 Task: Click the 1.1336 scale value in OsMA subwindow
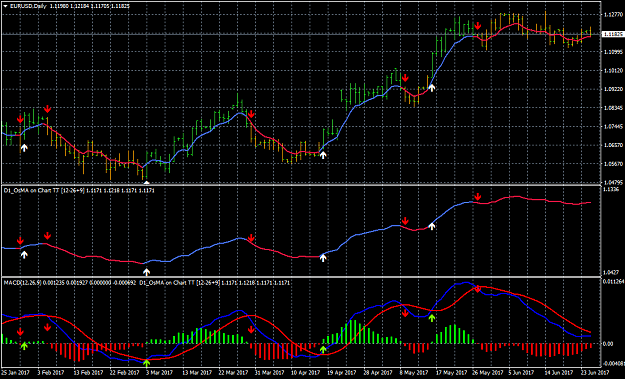click(611, 190)
